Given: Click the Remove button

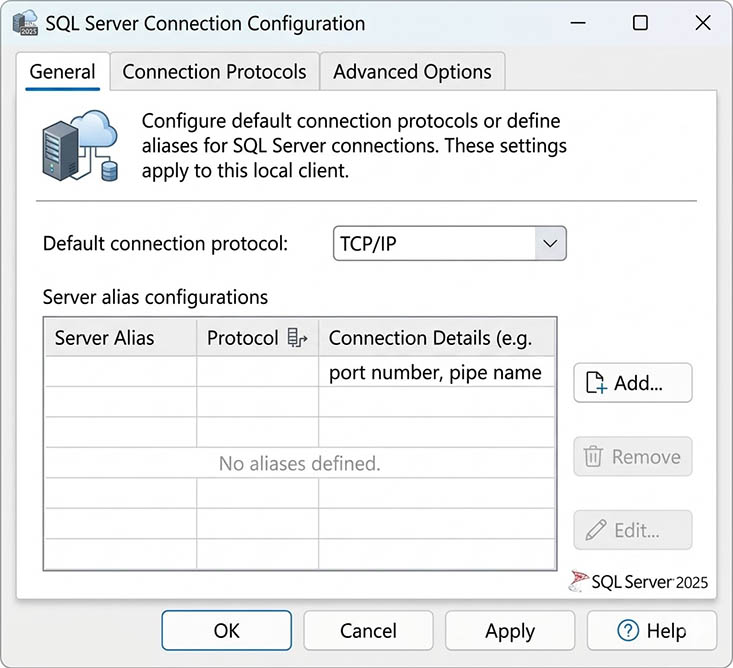Looking at the screenshot, I should pyautogui.click(x=632, y=457).
